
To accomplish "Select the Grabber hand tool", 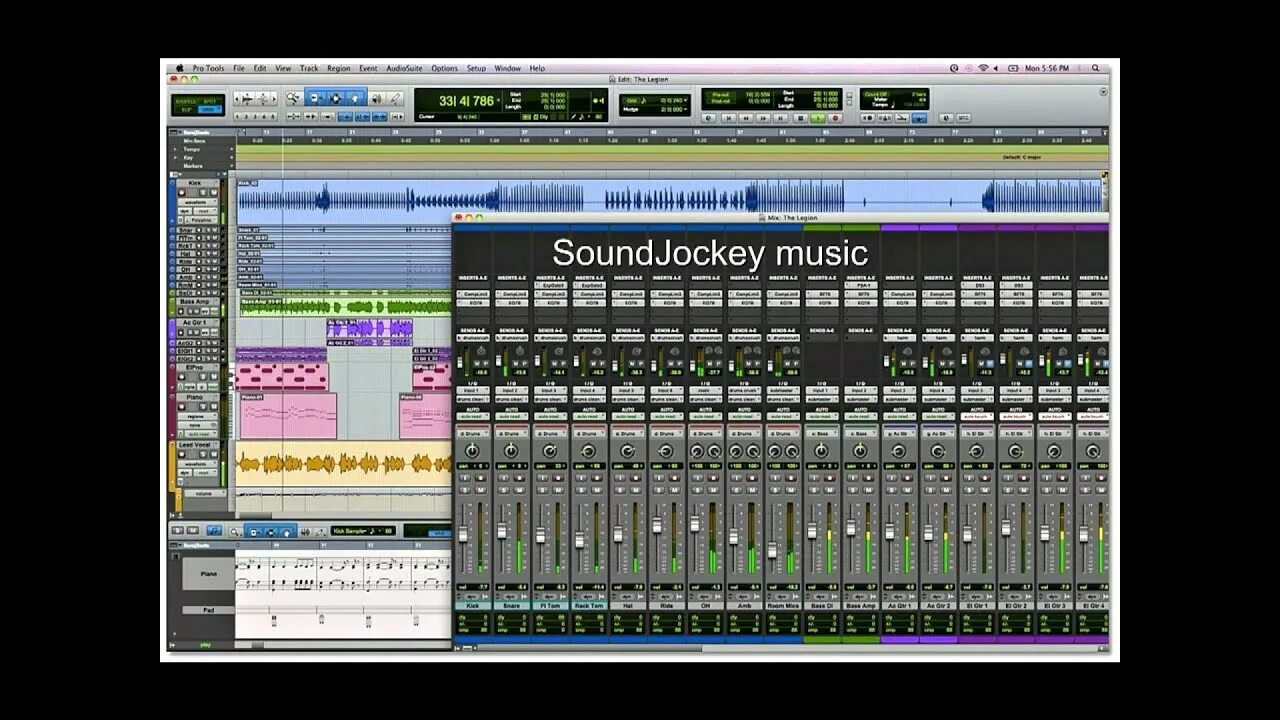I will click(x=355, y=99).
